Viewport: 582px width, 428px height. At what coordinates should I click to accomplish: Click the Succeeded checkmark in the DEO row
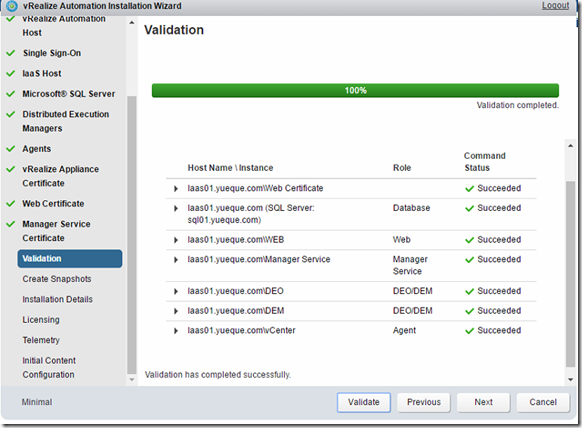tap(470, 291)
